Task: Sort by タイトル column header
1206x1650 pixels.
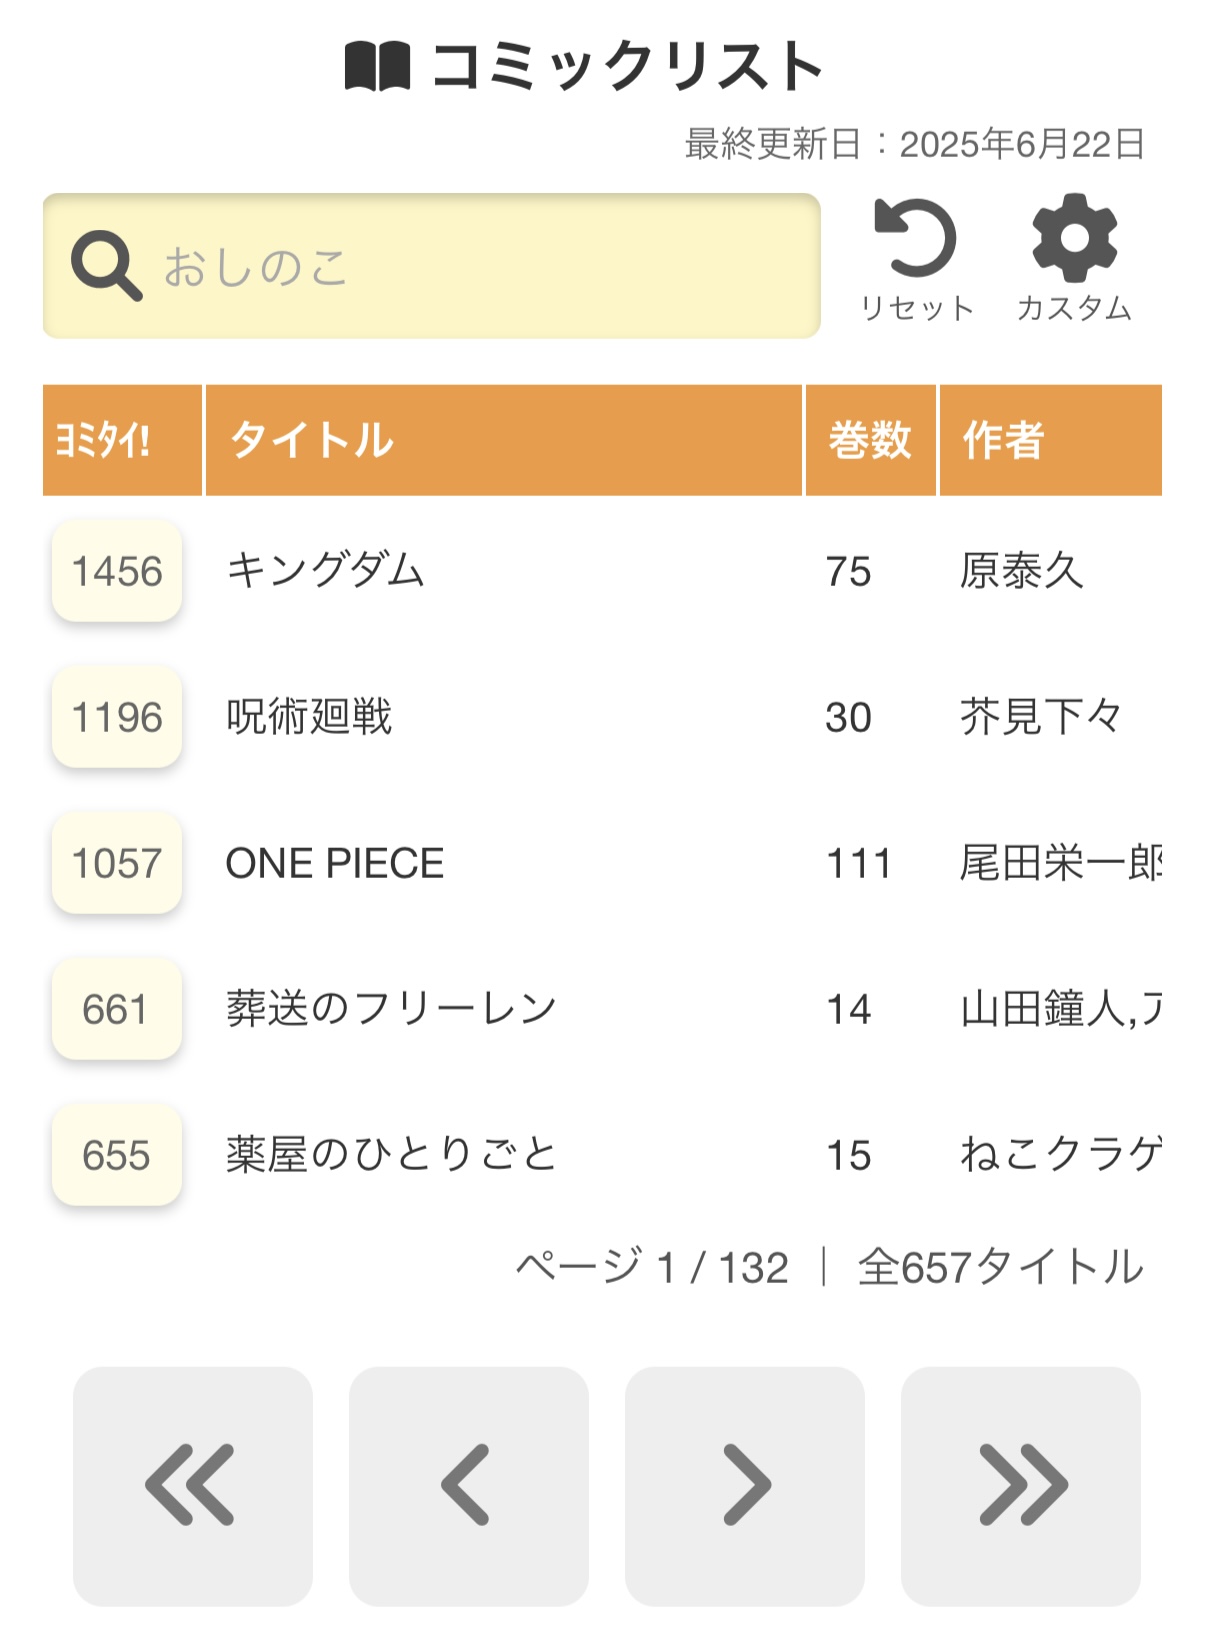Action: click(x=504, y=440)
